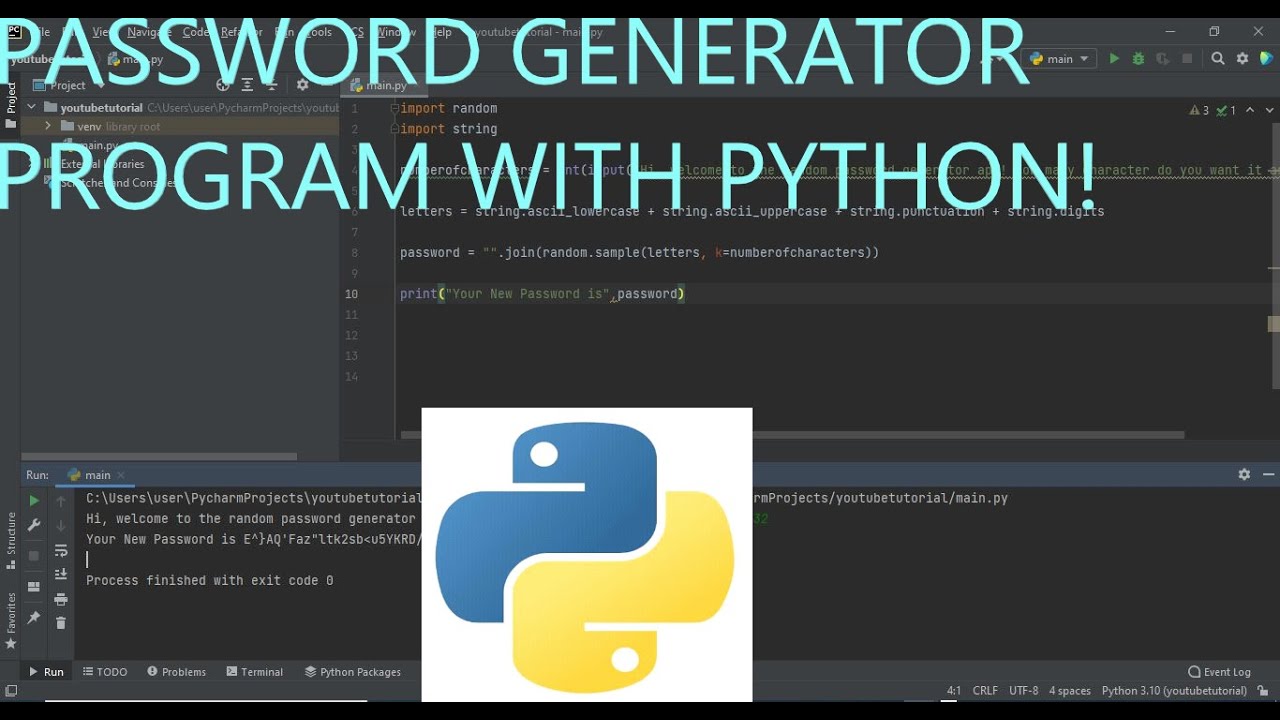The width and height of the screenshot is (1280, 720).
Task: Close the main tab in Run panel
Action: click(x=122, y=475)
